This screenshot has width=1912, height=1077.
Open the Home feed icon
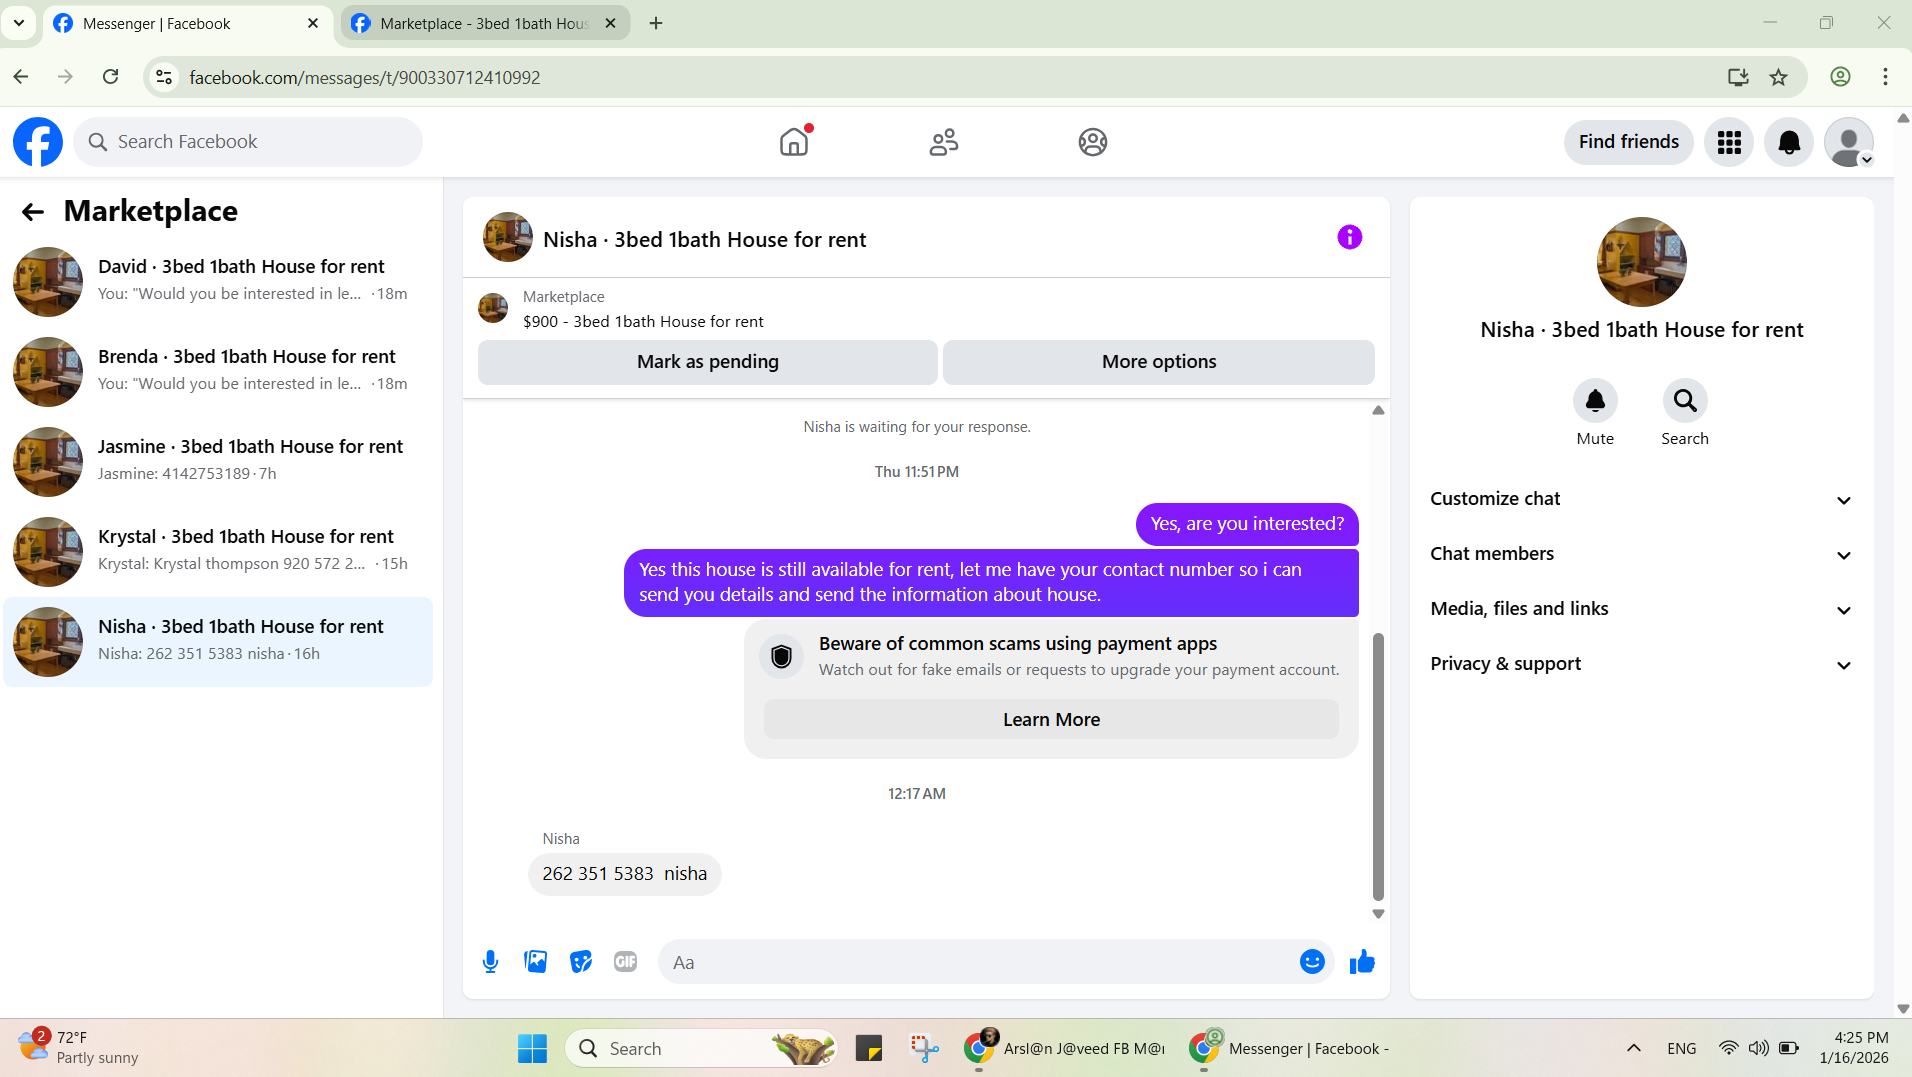pos(794,142)
